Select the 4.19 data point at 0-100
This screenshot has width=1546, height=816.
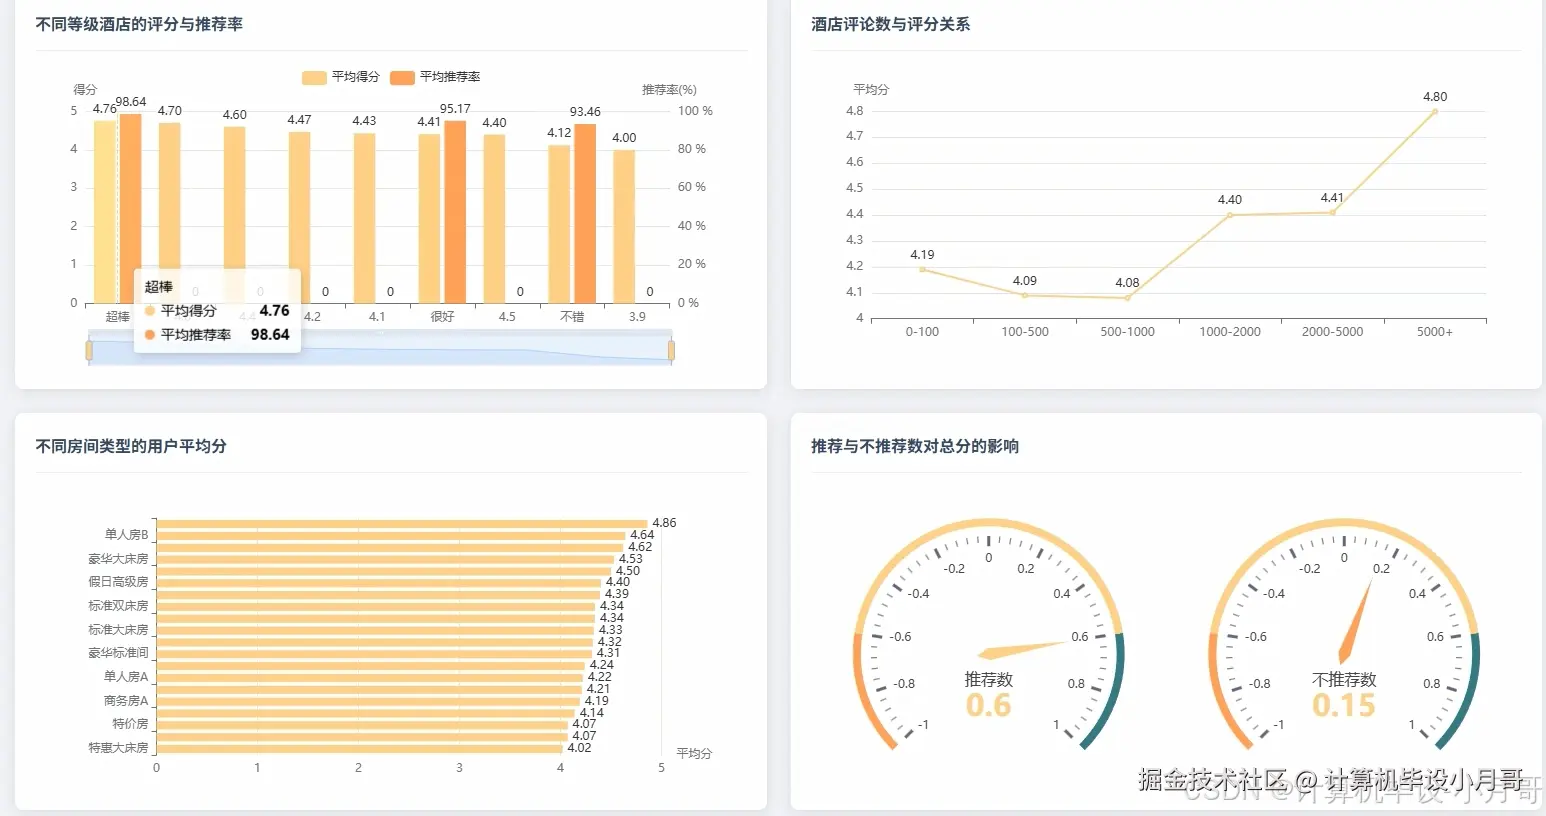point(921,269)
